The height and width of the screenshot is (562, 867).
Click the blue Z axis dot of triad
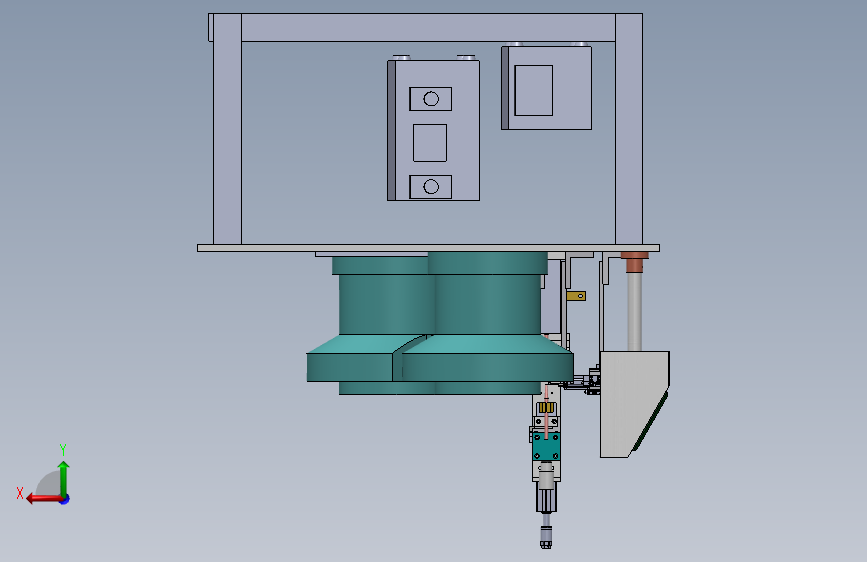65,499
